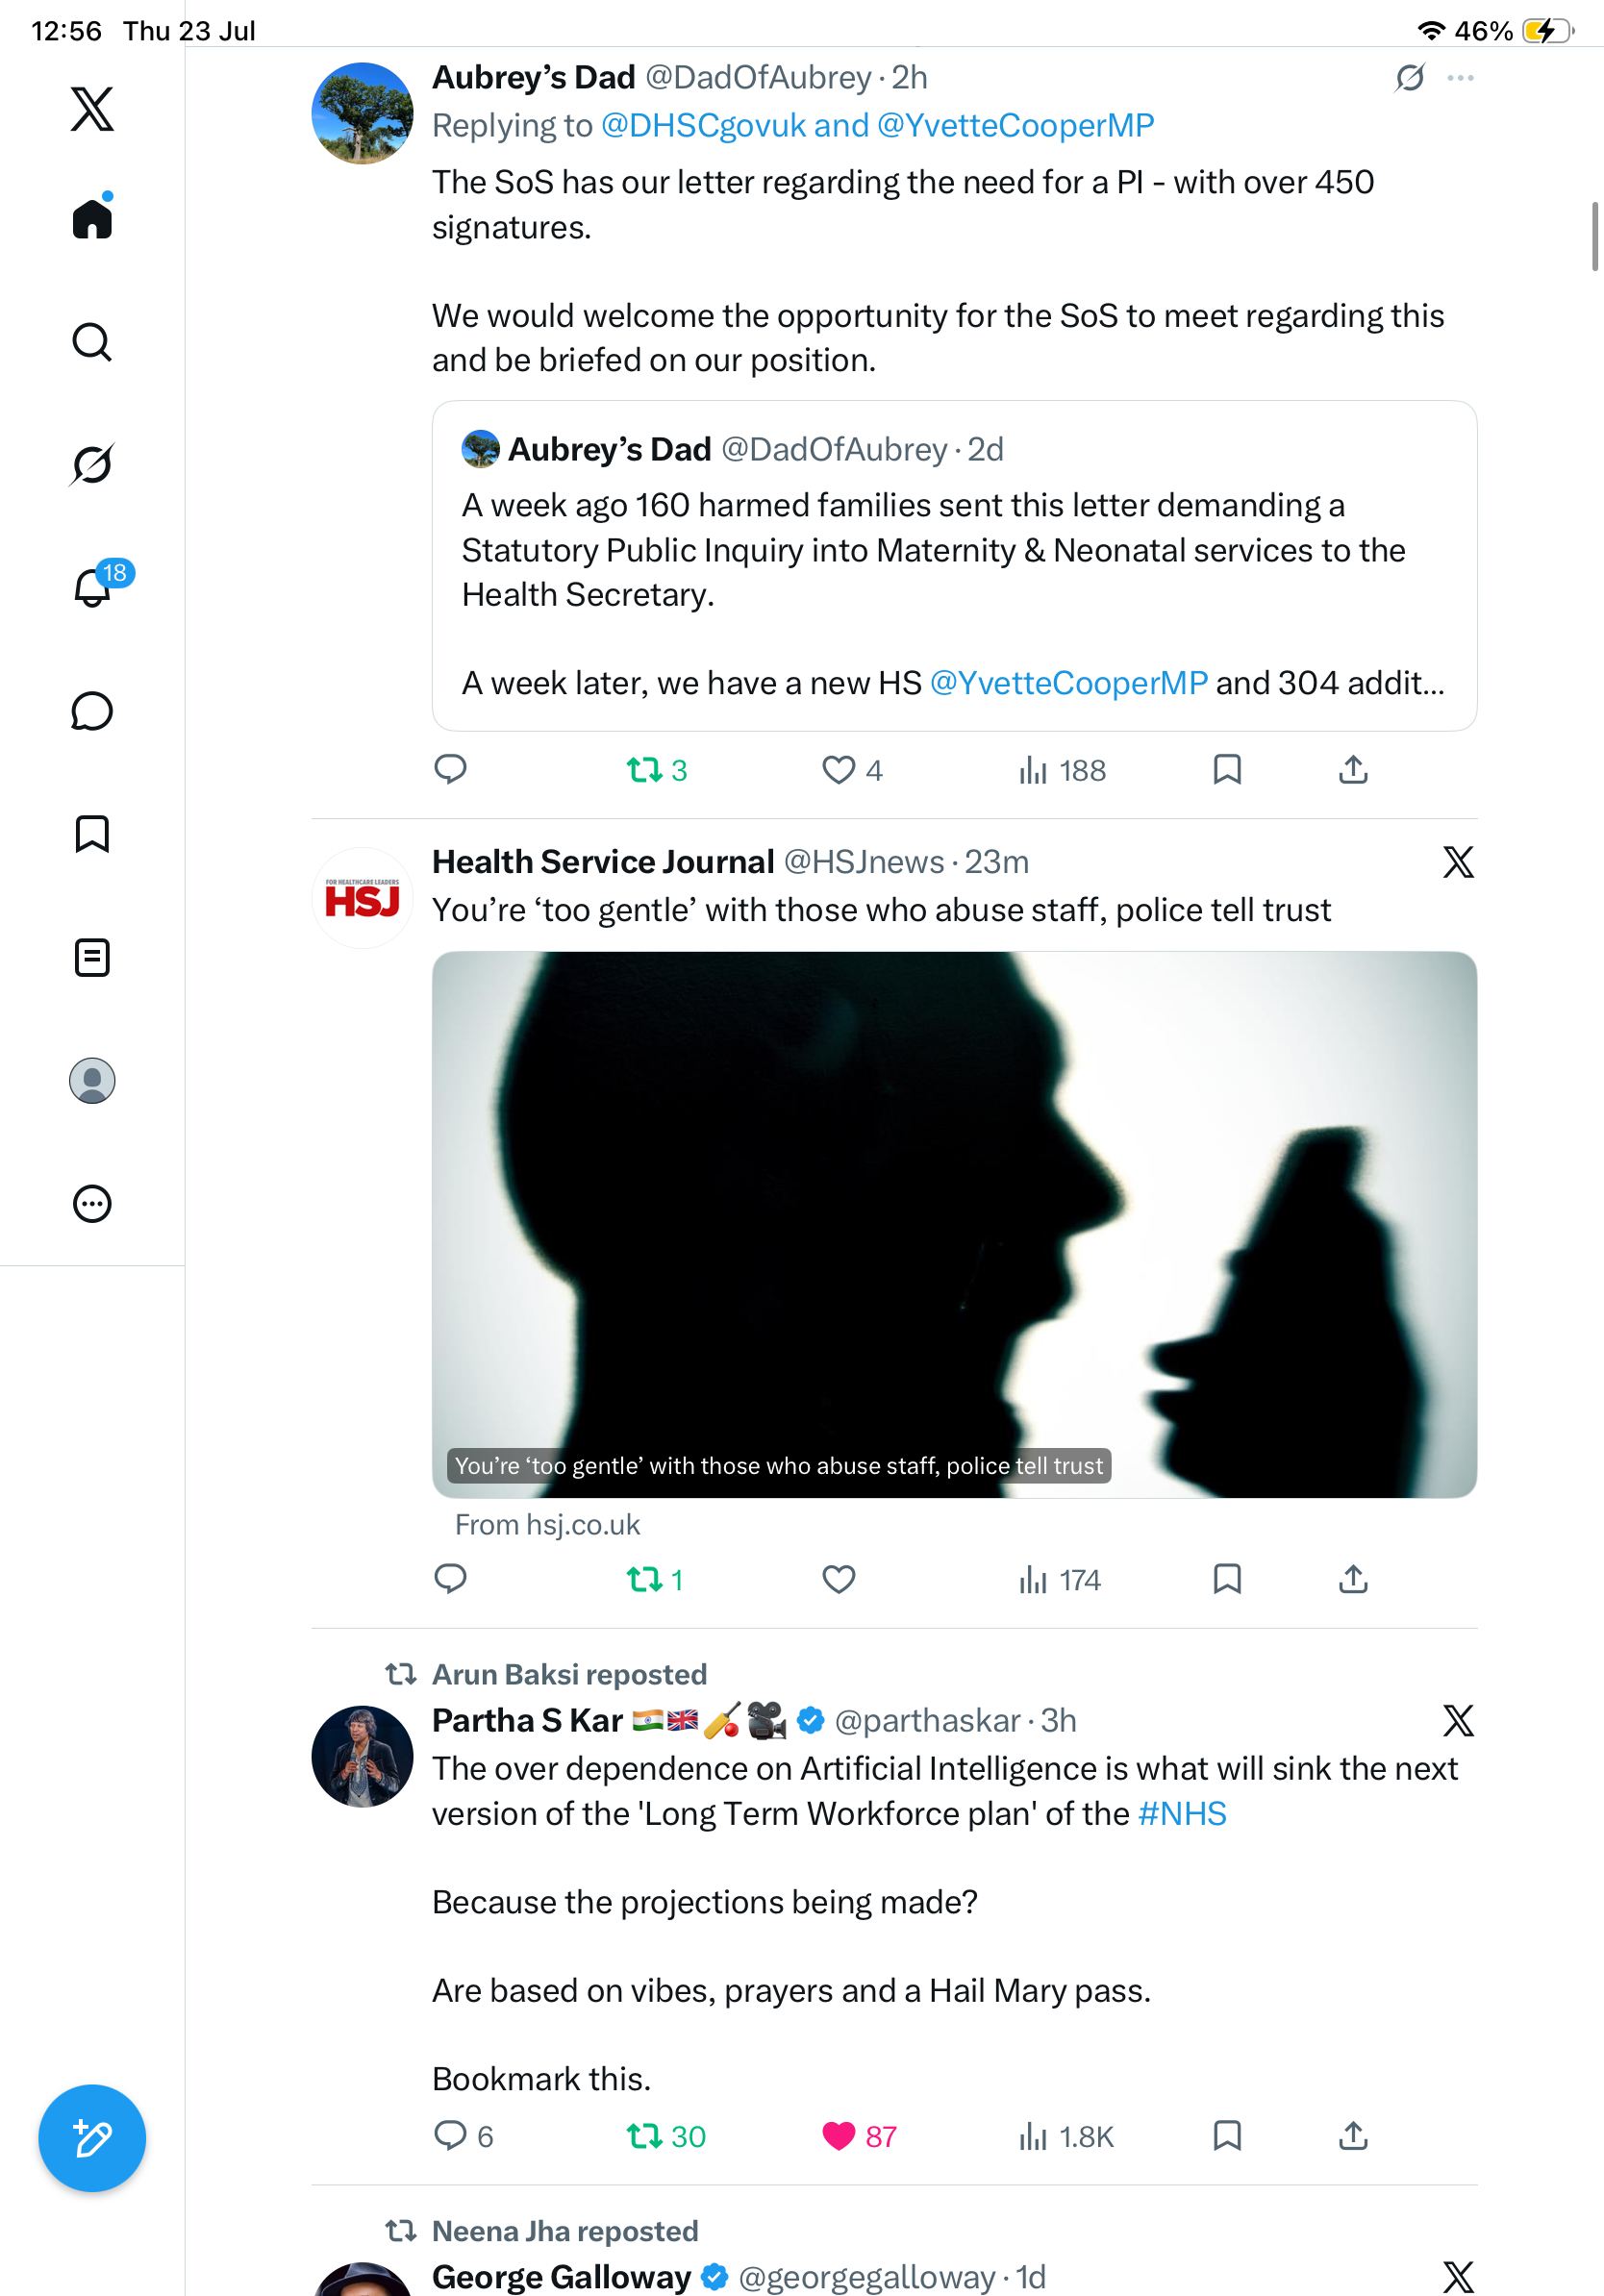Click Grok icon on Aubrey's Dad post

coord(1410,77)
